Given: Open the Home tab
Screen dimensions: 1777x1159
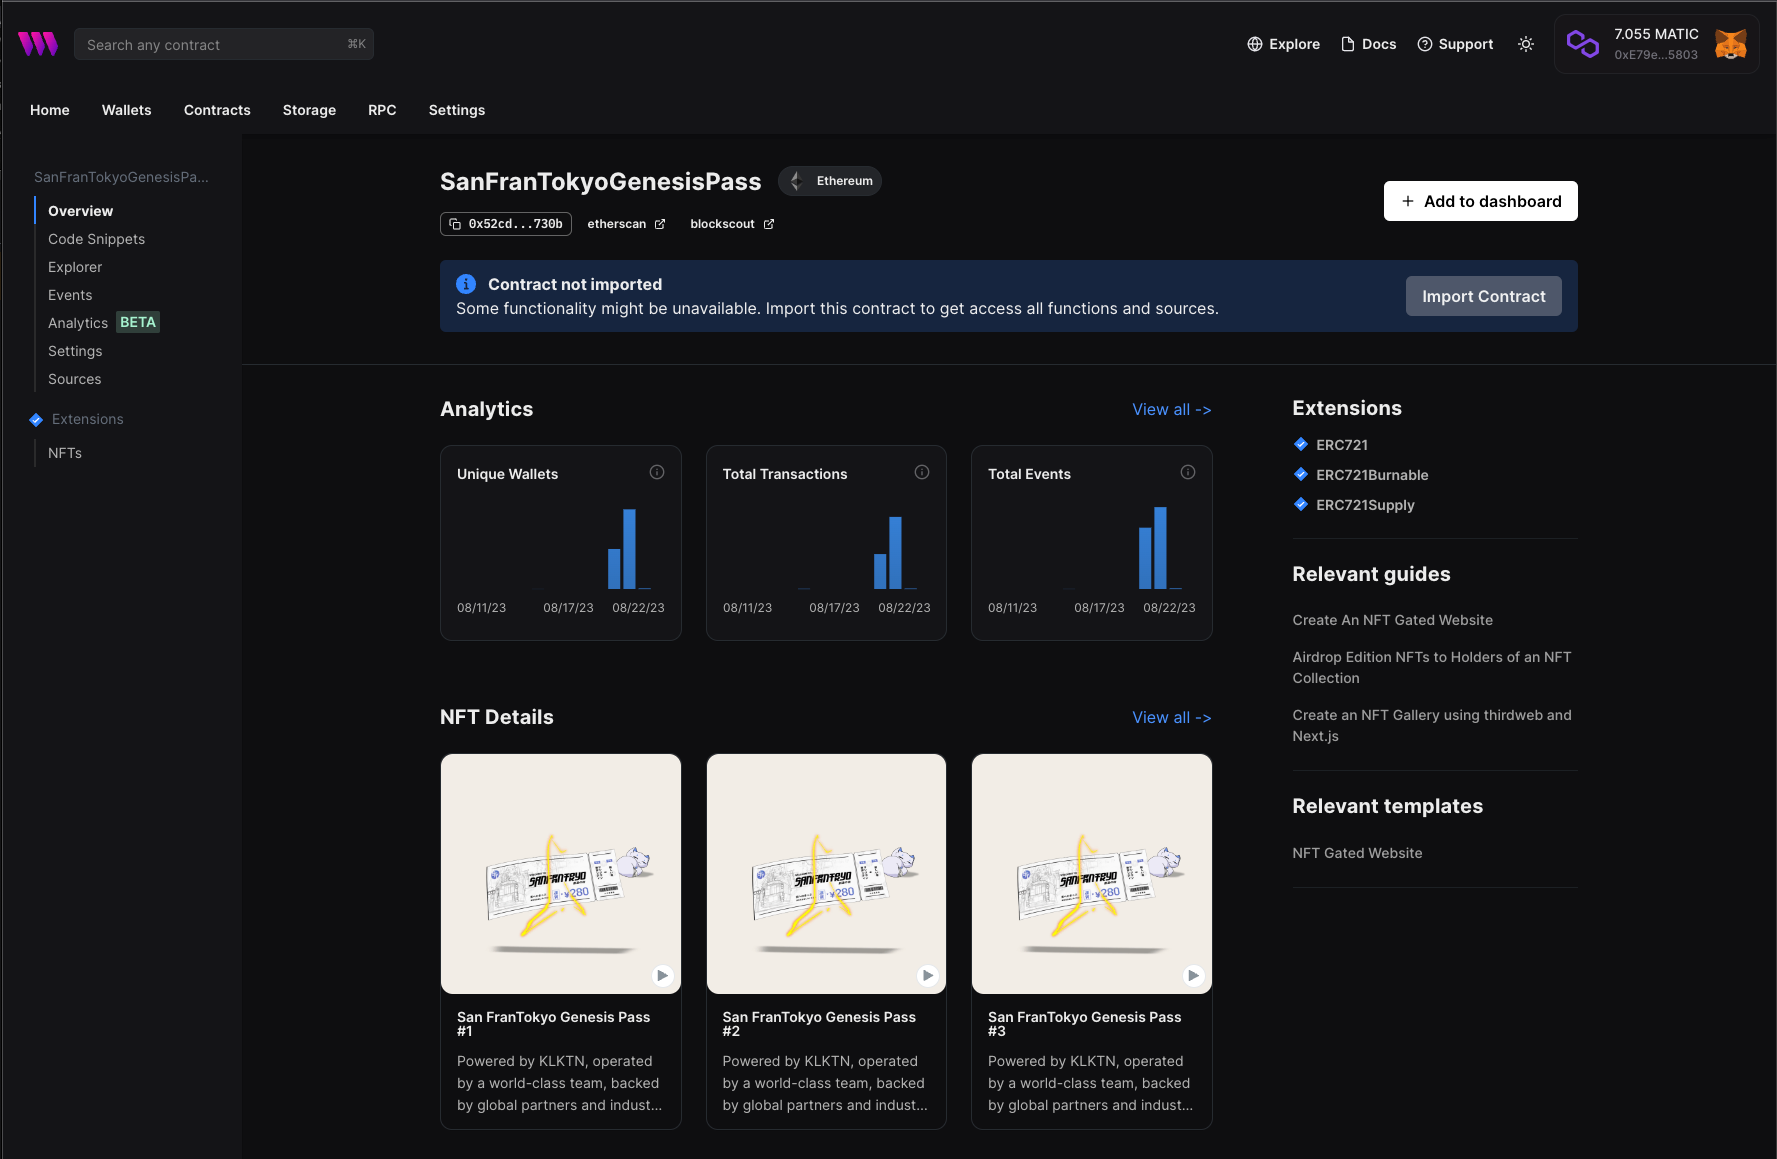Looking at the screenshot, I should tap(50, 110).
